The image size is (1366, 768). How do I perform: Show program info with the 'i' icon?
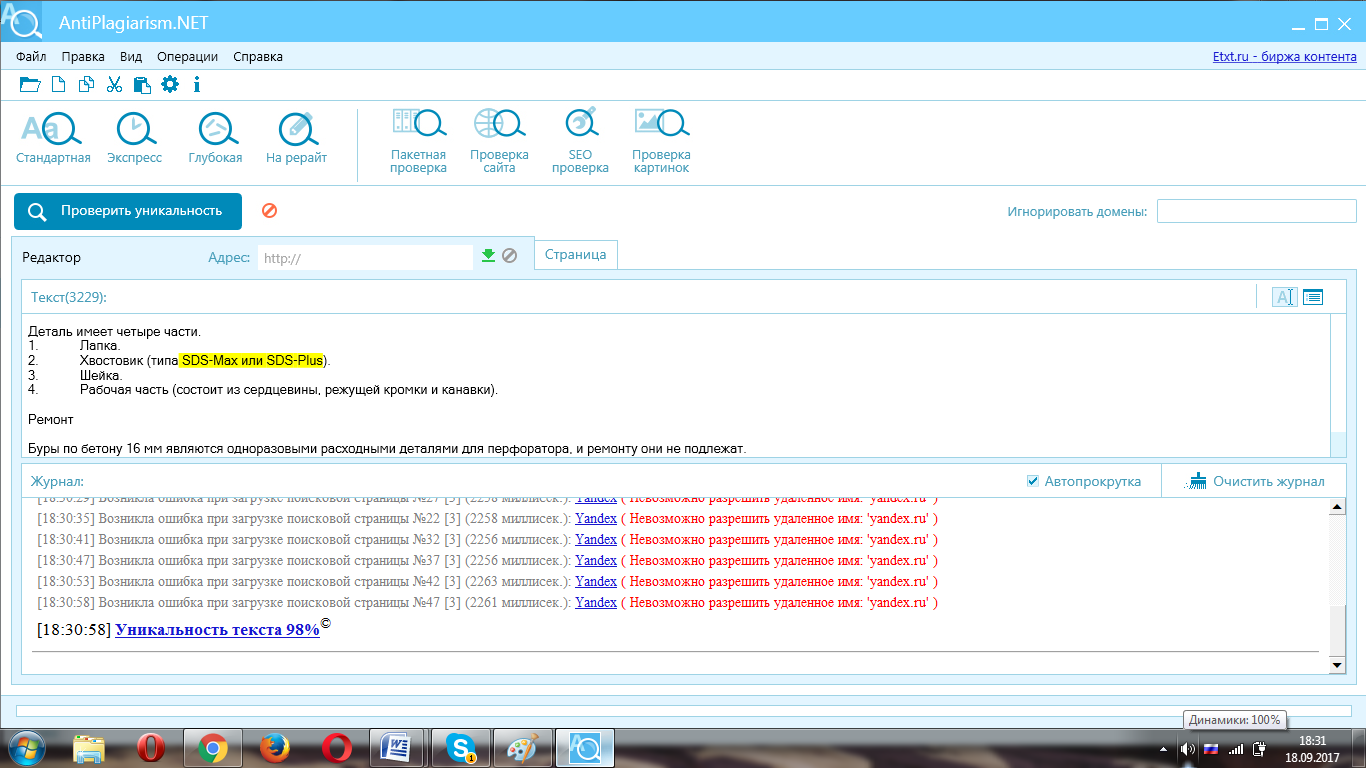click(197, 85)
